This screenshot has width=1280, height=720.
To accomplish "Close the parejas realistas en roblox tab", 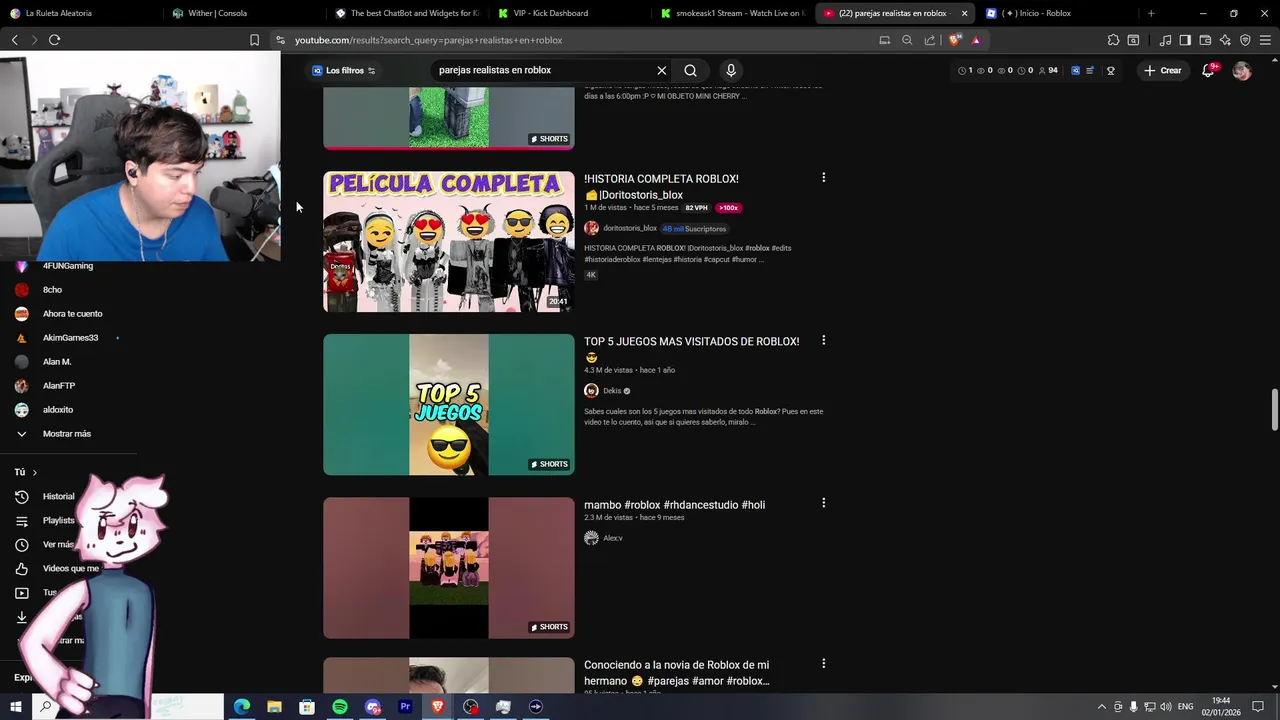I will [964, 13].
